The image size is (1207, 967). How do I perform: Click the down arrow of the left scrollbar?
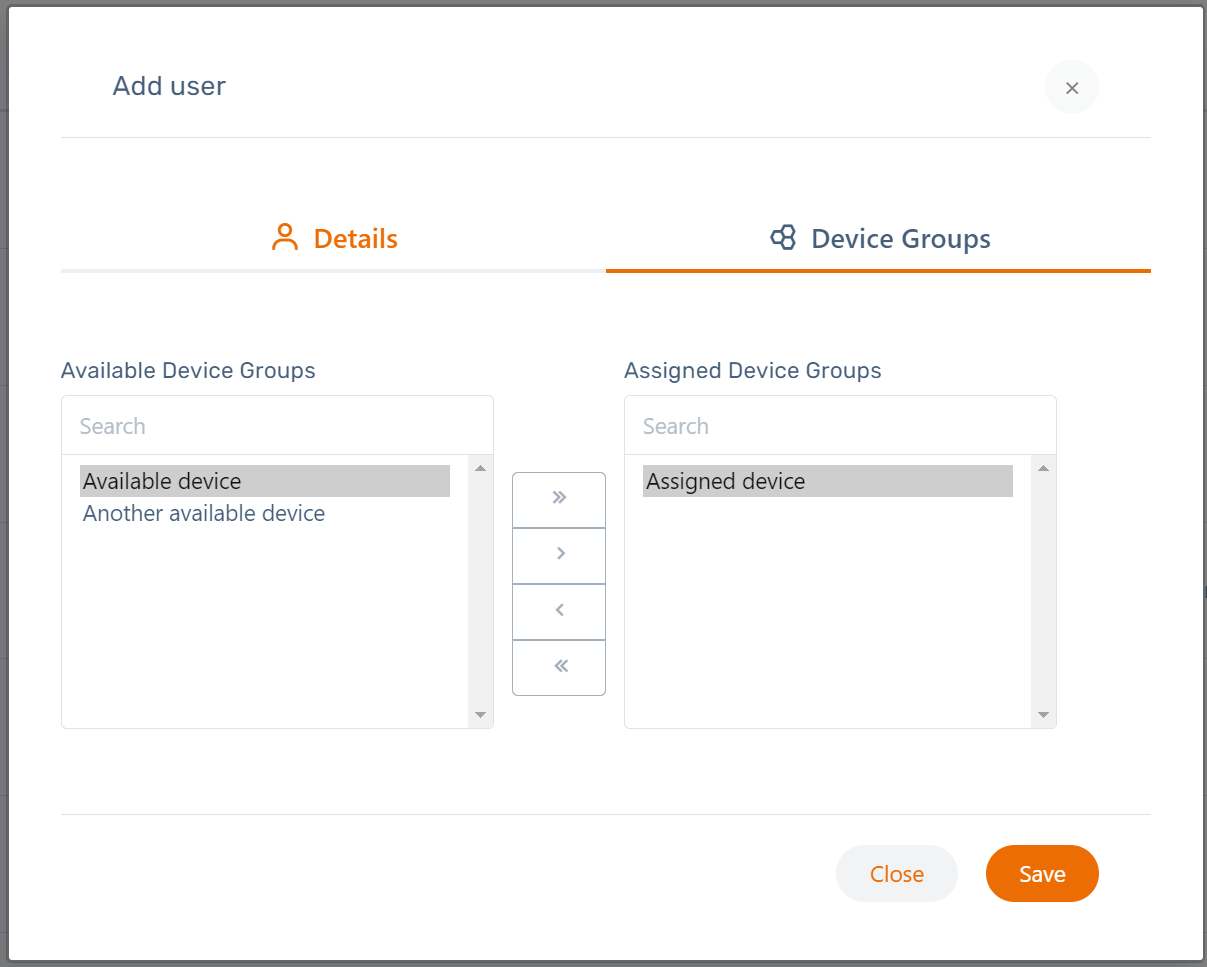coord(480,715)
